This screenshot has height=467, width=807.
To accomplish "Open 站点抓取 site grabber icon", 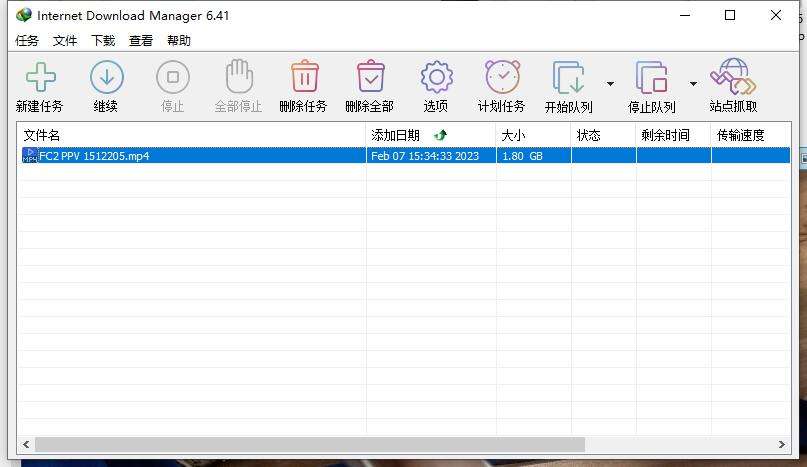I will (x=733, y=76).
